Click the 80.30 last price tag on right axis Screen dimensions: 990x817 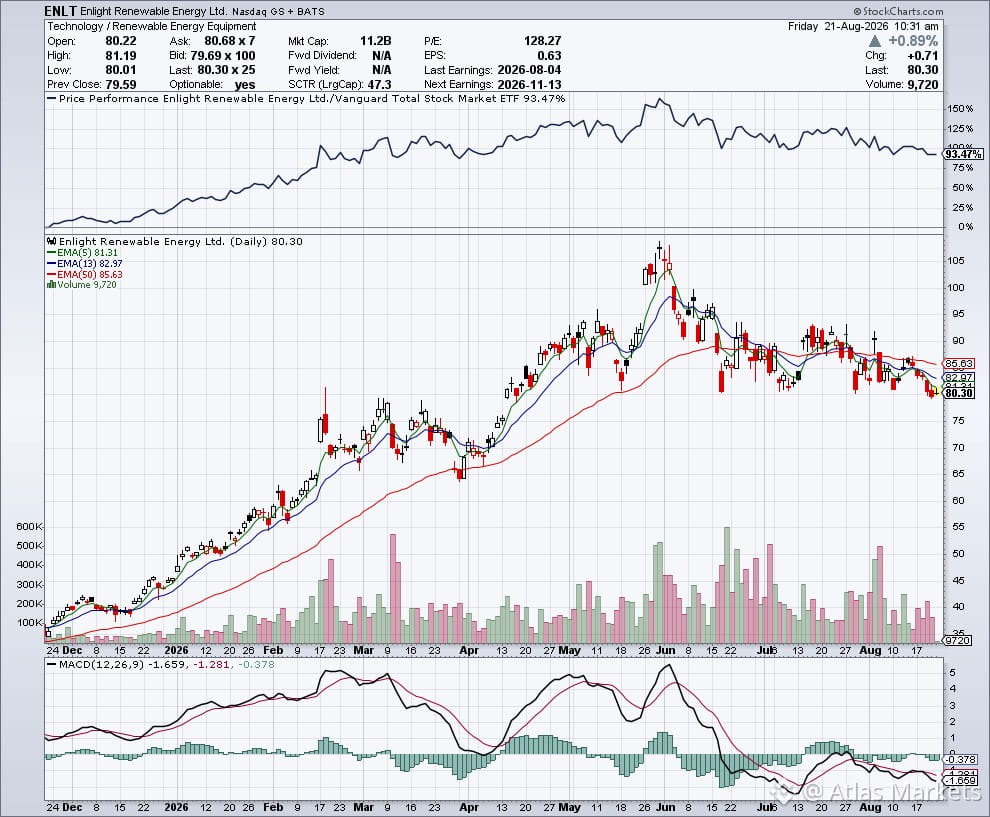[958, 393]
